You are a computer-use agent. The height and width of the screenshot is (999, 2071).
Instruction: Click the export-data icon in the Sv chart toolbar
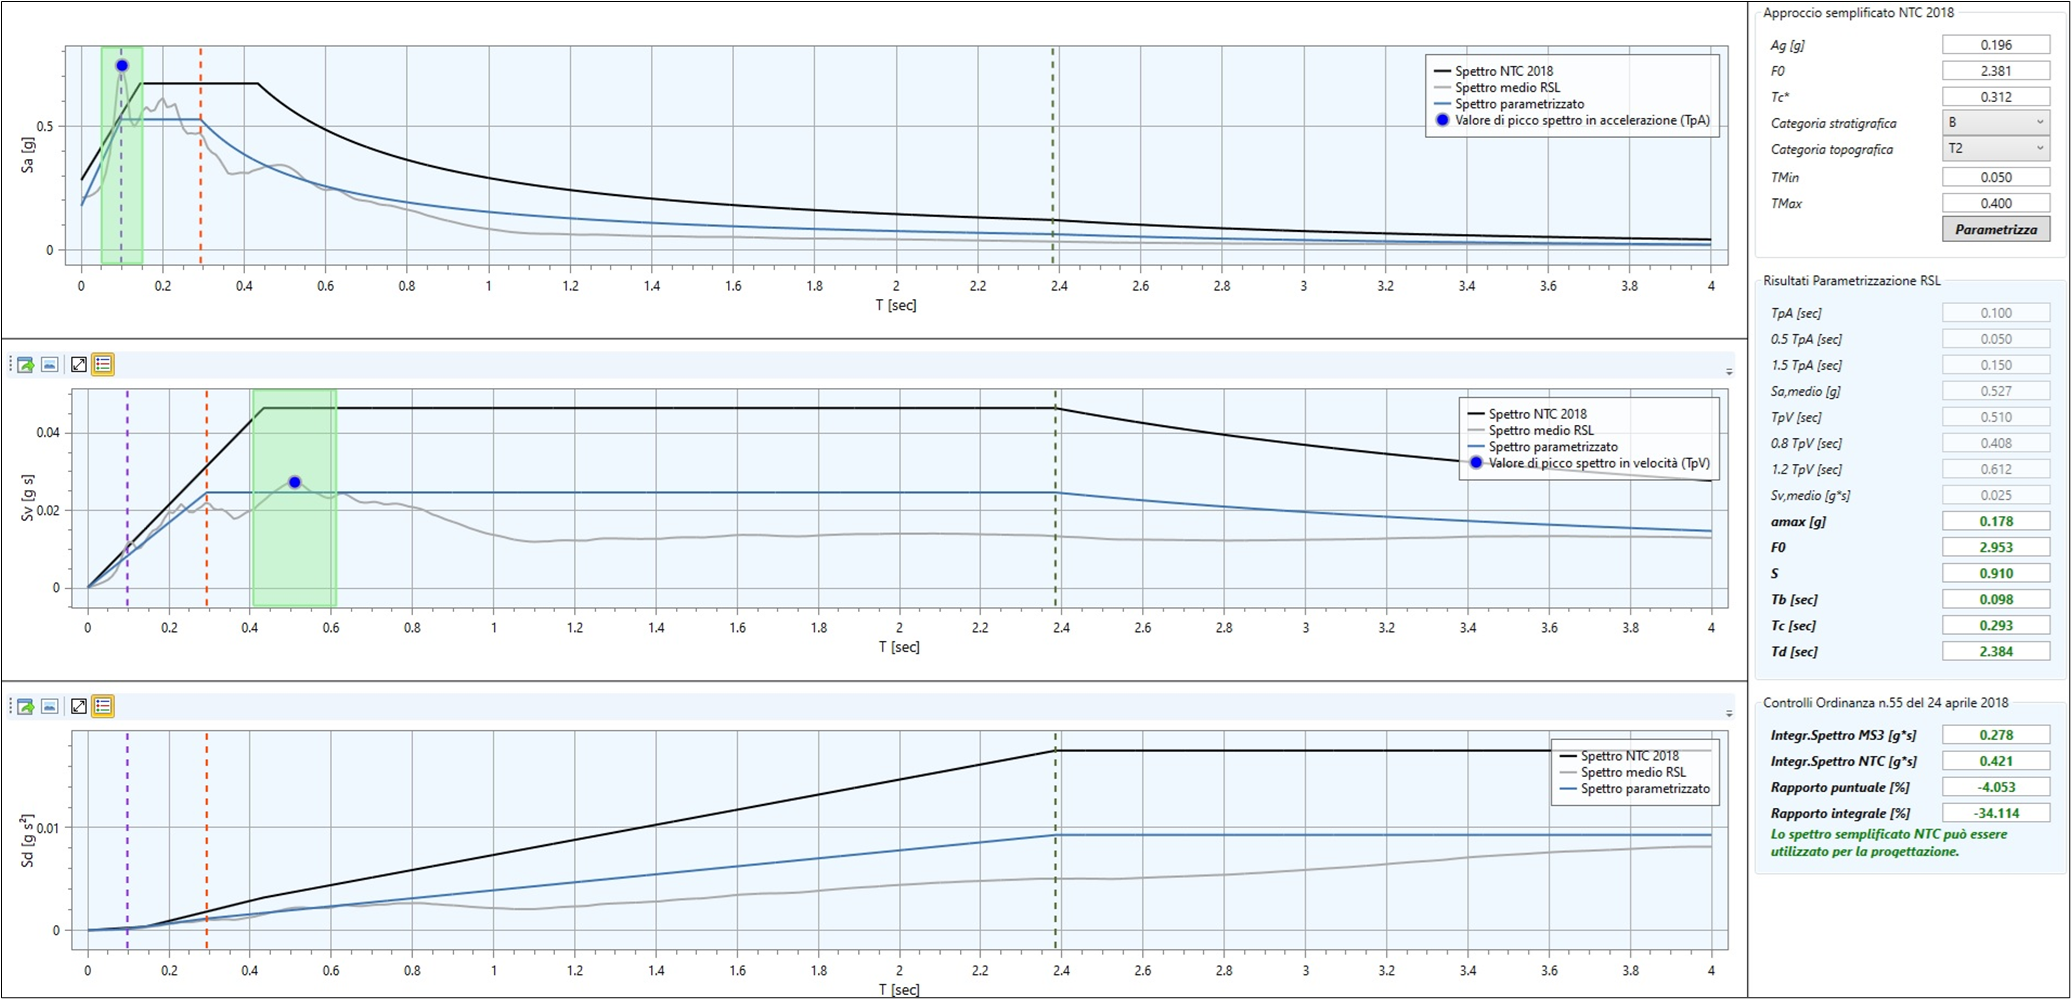(x=26, y=365)
